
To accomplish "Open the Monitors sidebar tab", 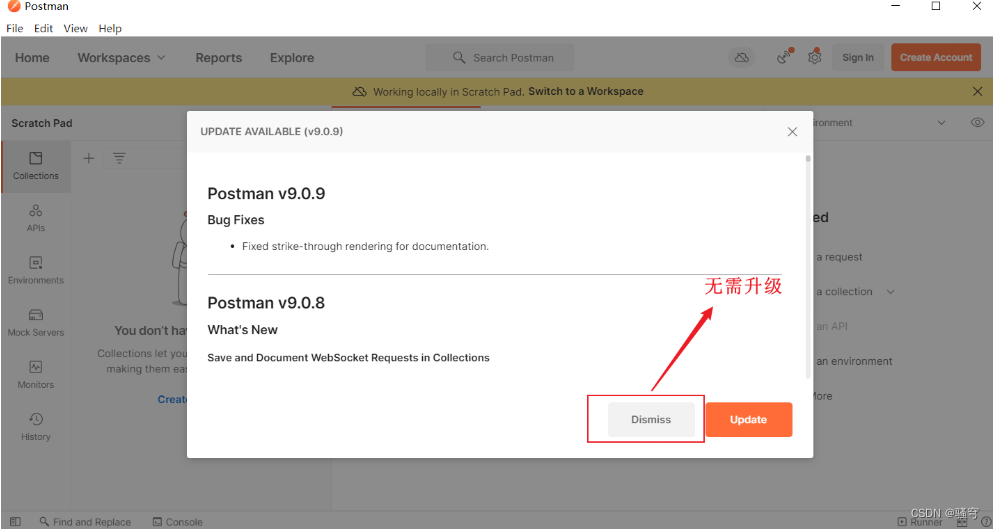I will [x=36, y=374].
